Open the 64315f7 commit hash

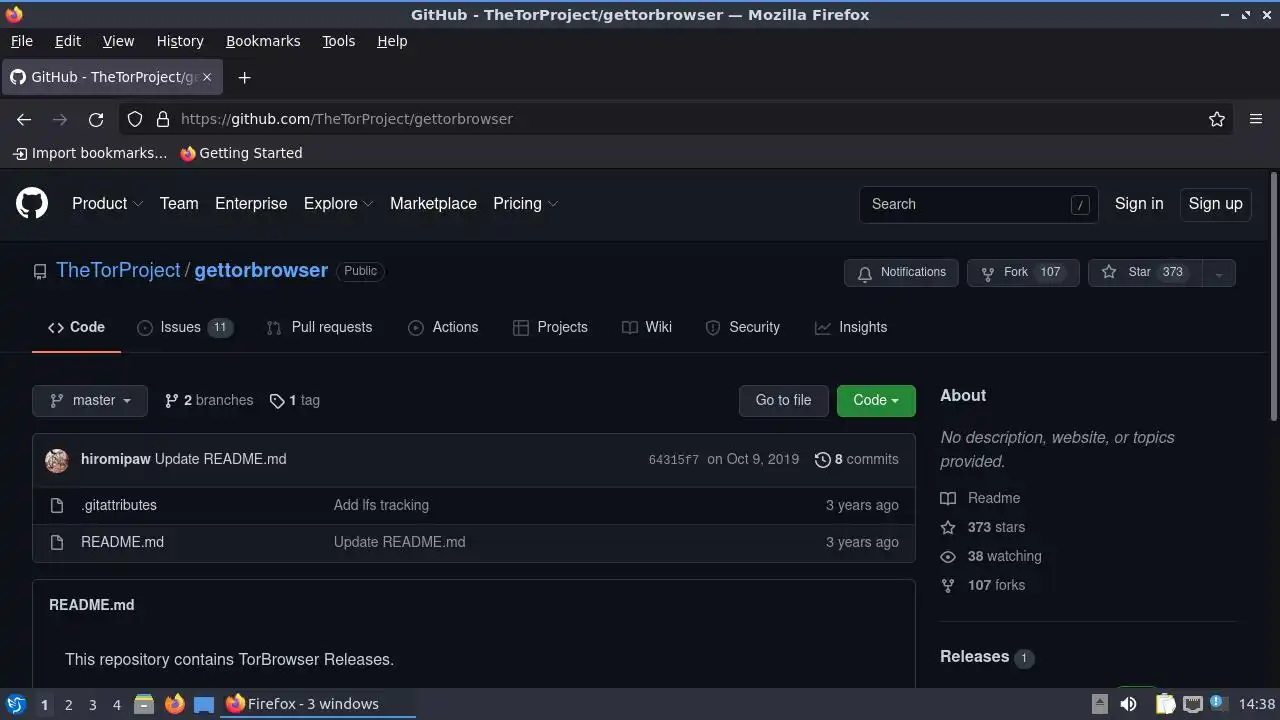[x=673, y=460]
